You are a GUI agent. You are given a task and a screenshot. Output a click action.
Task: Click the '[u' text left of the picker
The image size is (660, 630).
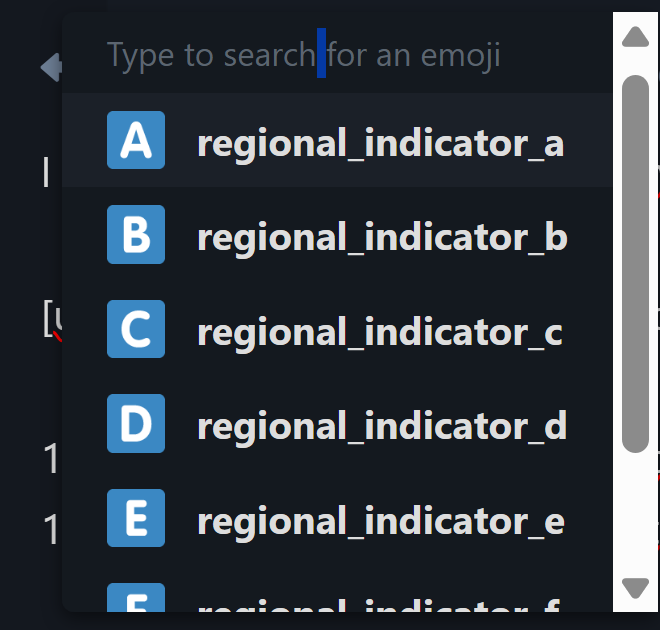pyautogui.click(x=52, y=319)
